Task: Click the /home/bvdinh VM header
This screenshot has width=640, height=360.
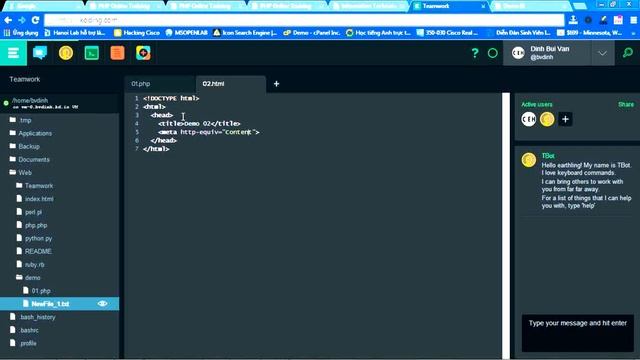Action: [x=59, y=103]
